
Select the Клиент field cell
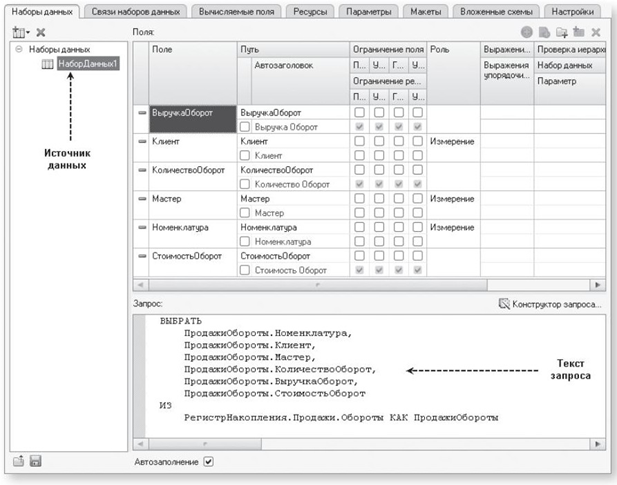193,148
